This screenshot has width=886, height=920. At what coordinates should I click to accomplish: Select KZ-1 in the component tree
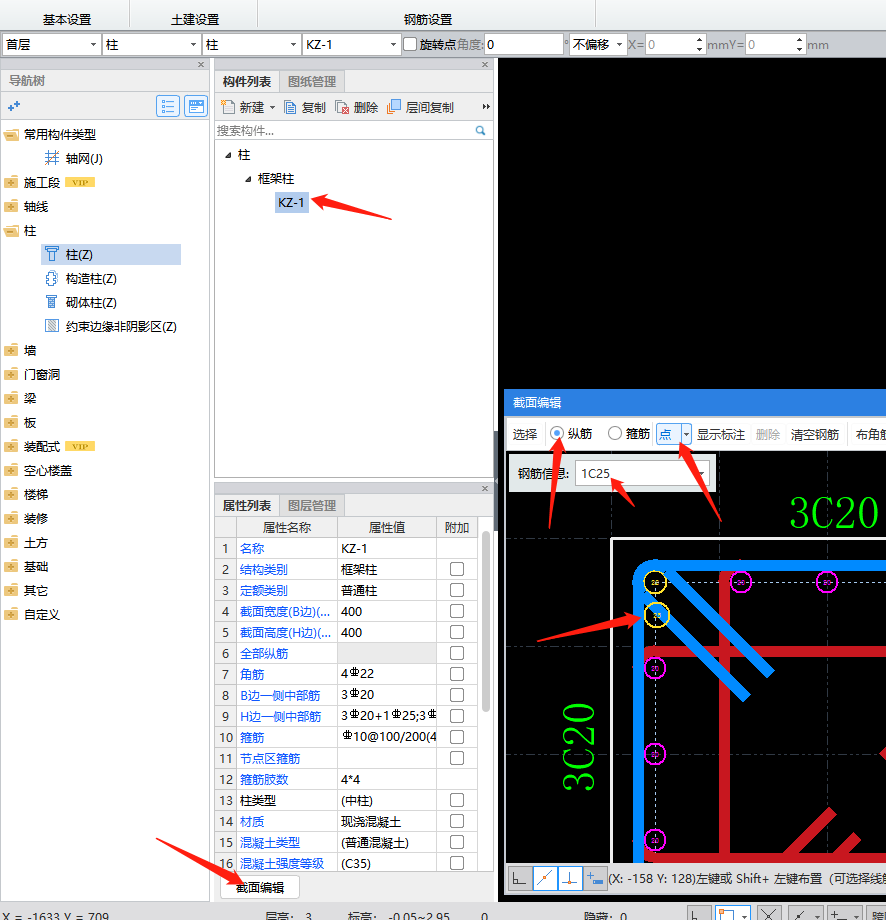[292, 202]
